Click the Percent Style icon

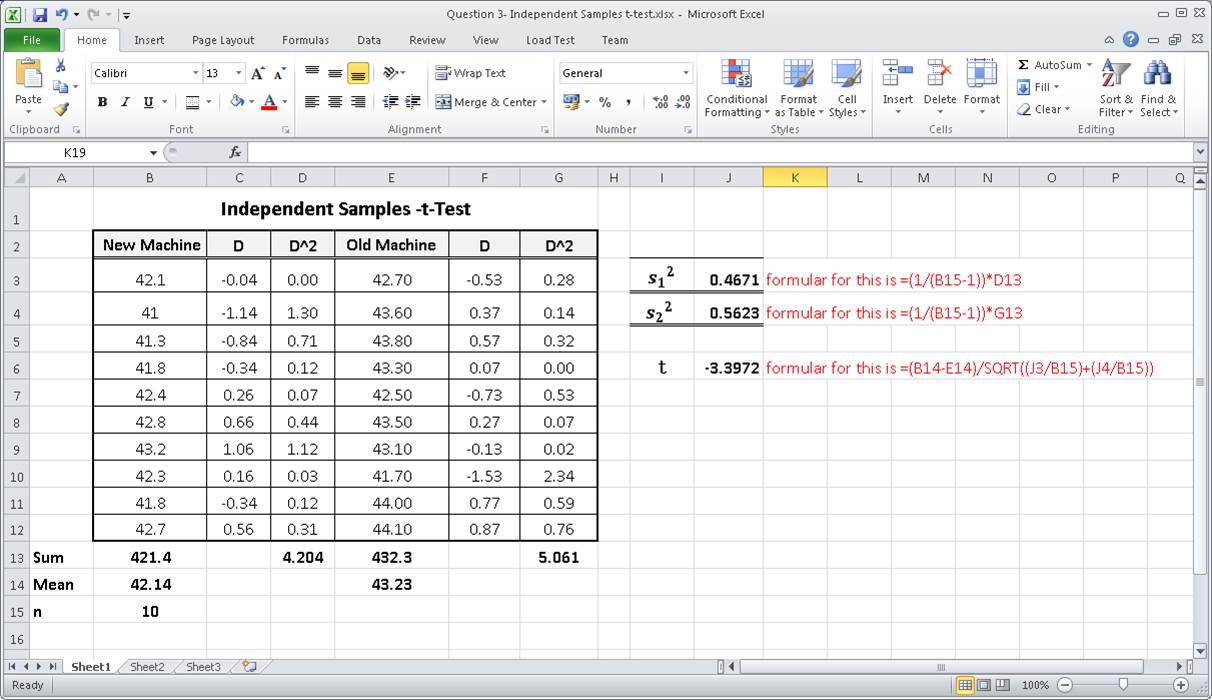605,102
